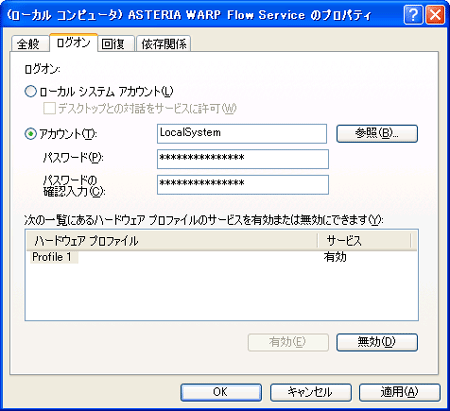Image resolution: width=450 pixels, height=411 pixels.
Task: Tick the デスクトップとの対話をサービスに許可 checkbox
Action: [x=49, y=108]
